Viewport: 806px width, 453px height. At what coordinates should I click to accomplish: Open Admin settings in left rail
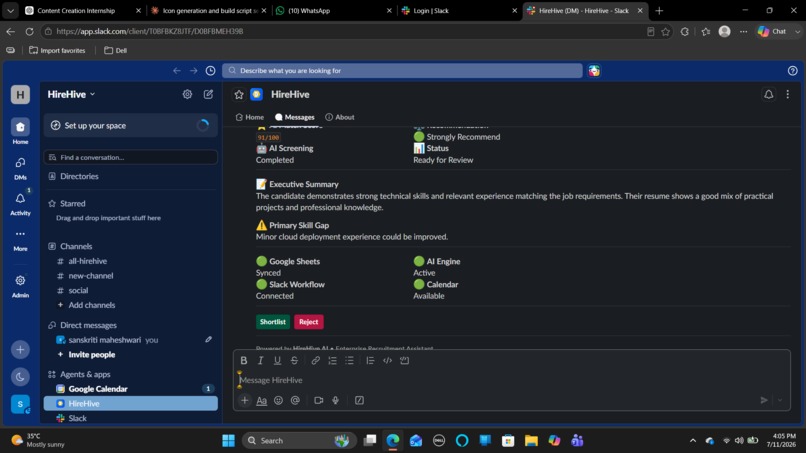point(20,286)
